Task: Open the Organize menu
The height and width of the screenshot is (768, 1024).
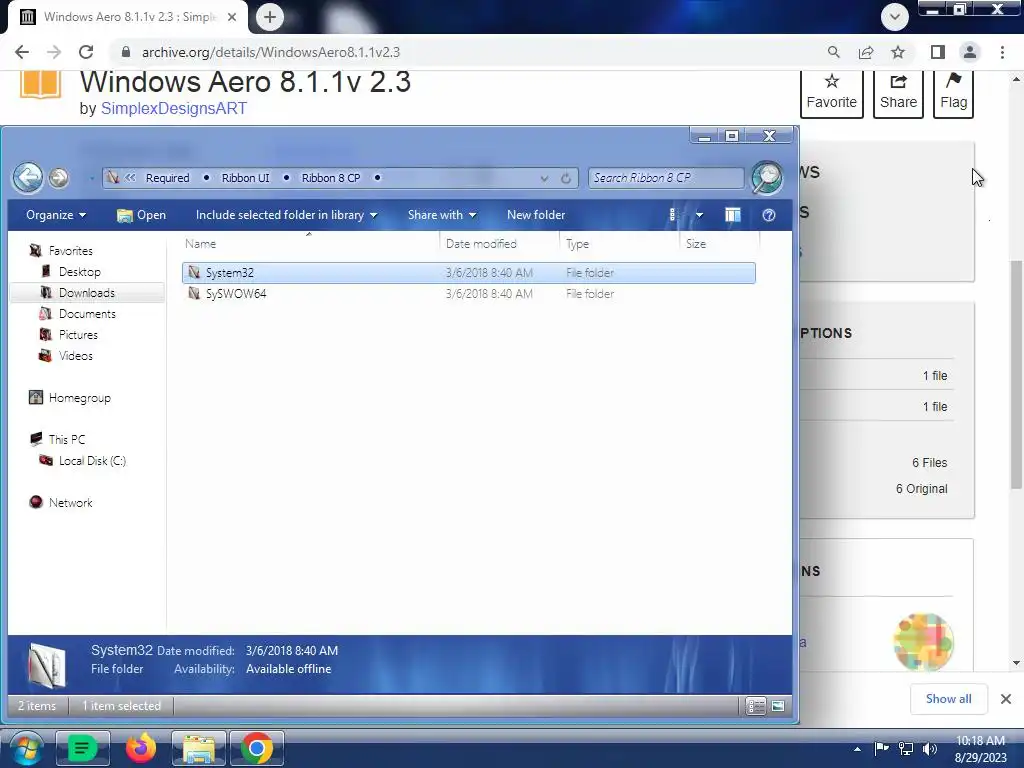Action: (x=56, y=215)
